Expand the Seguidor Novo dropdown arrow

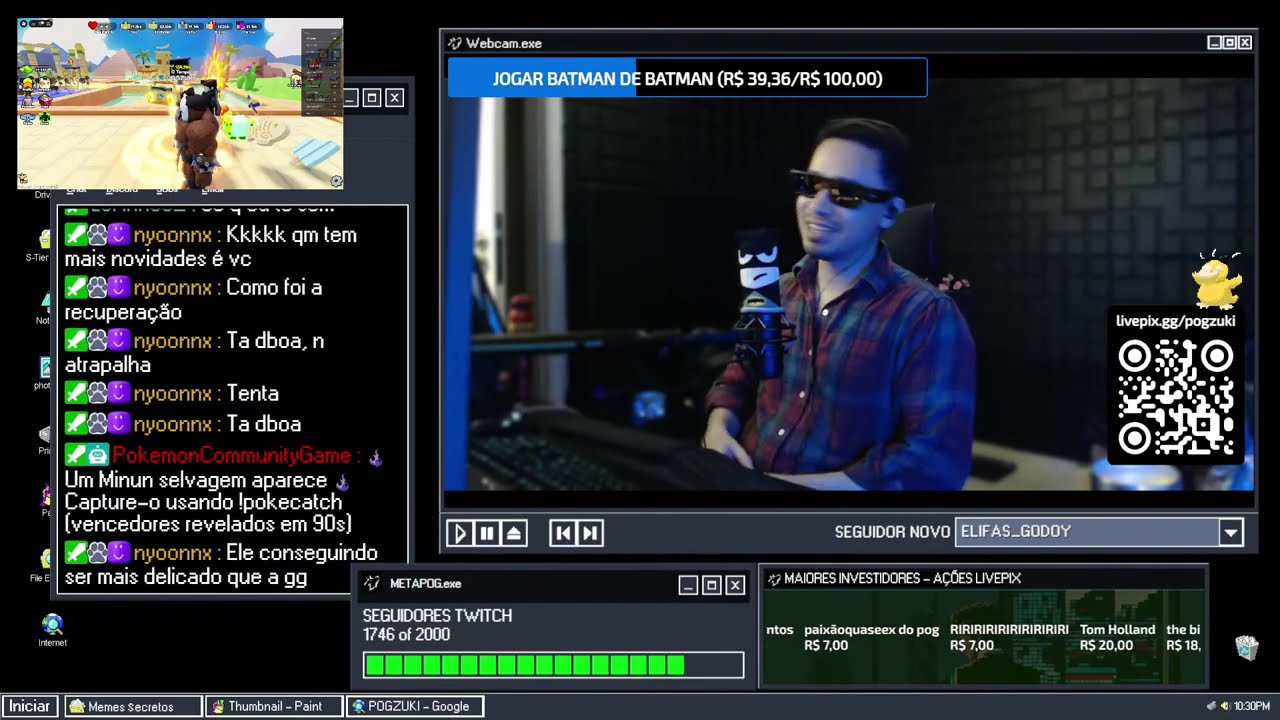tap(1231, 532)
